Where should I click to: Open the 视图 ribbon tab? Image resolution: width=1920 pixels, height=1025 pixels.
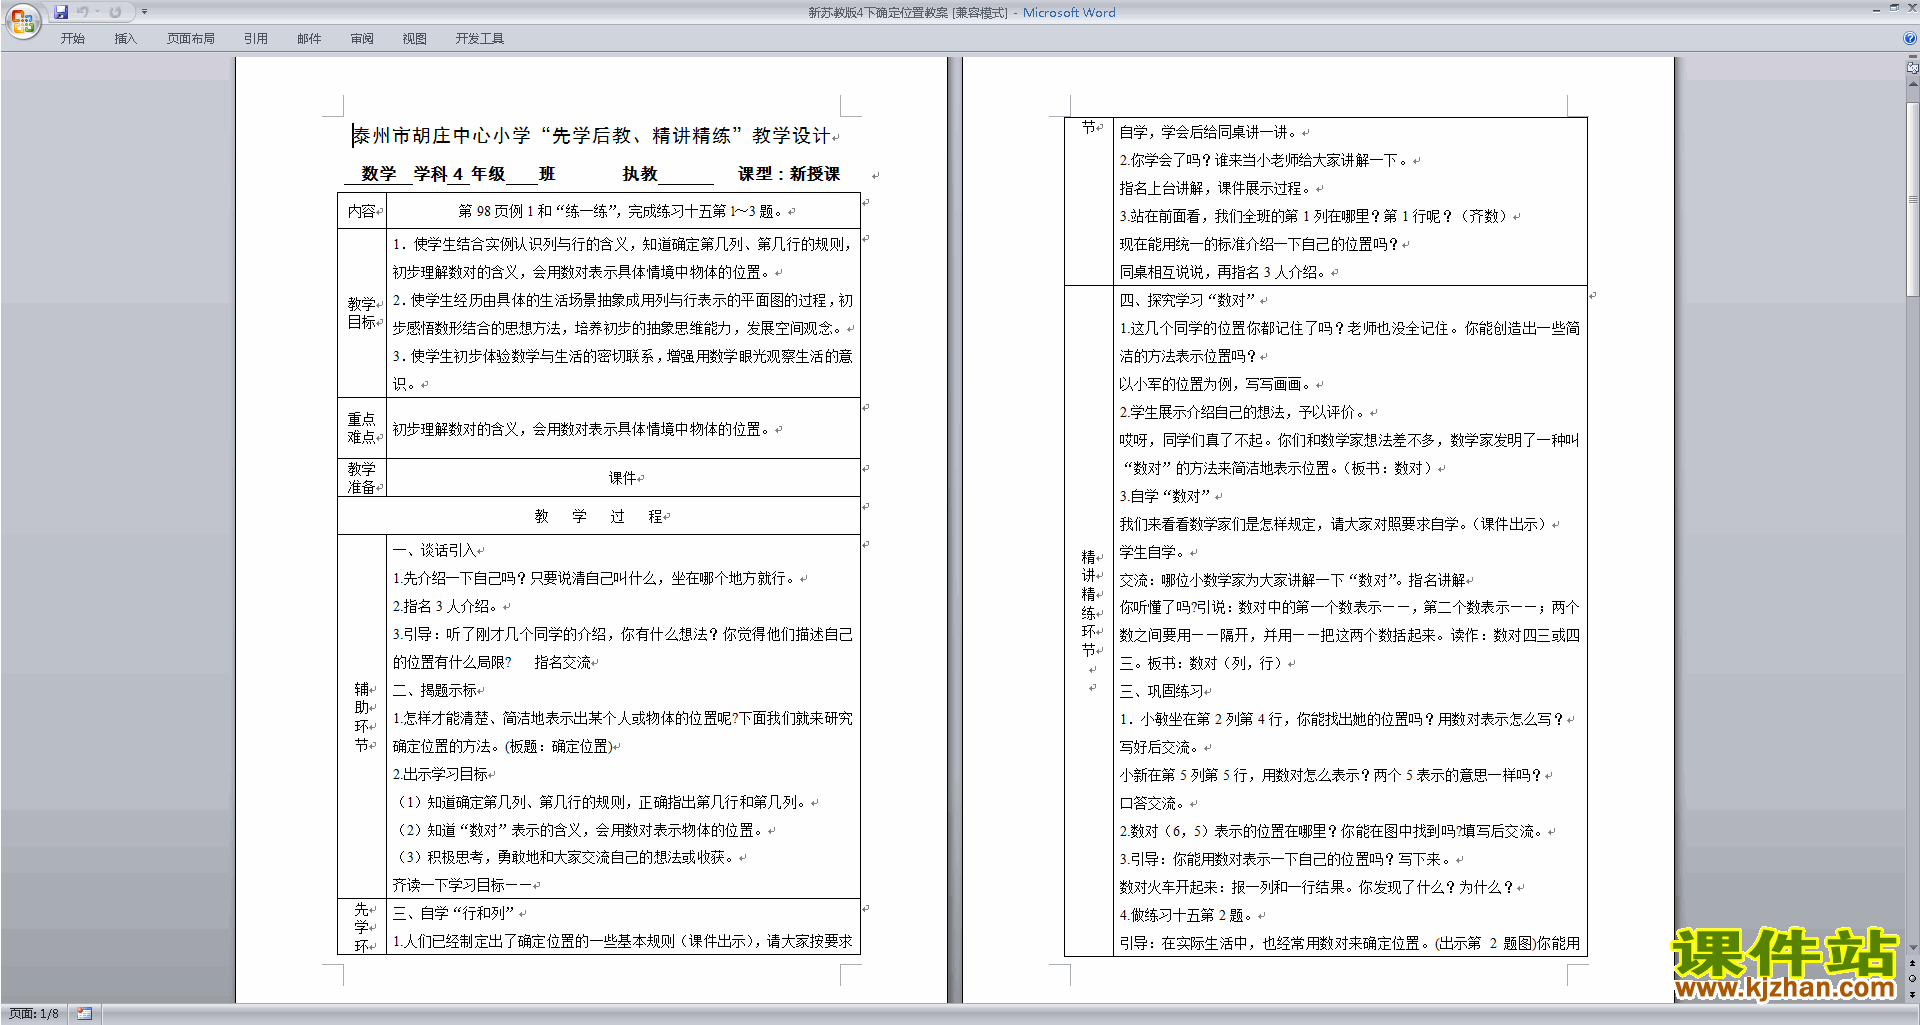414,38
